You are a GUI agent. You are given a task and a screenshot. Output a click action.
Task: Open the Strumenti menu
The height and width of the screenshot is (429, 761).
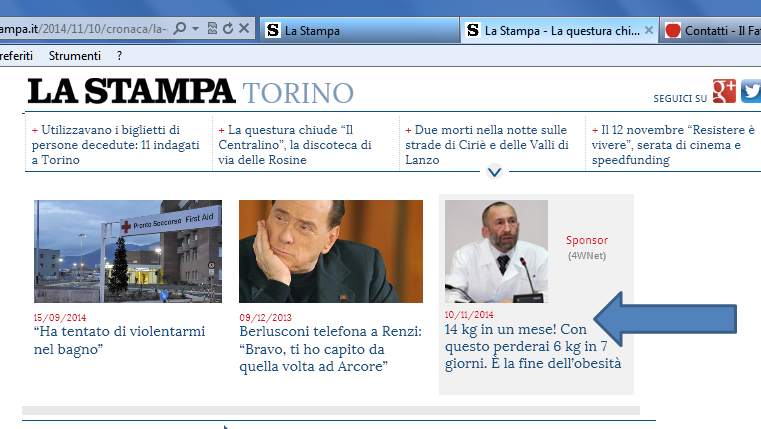coord(75,56)
